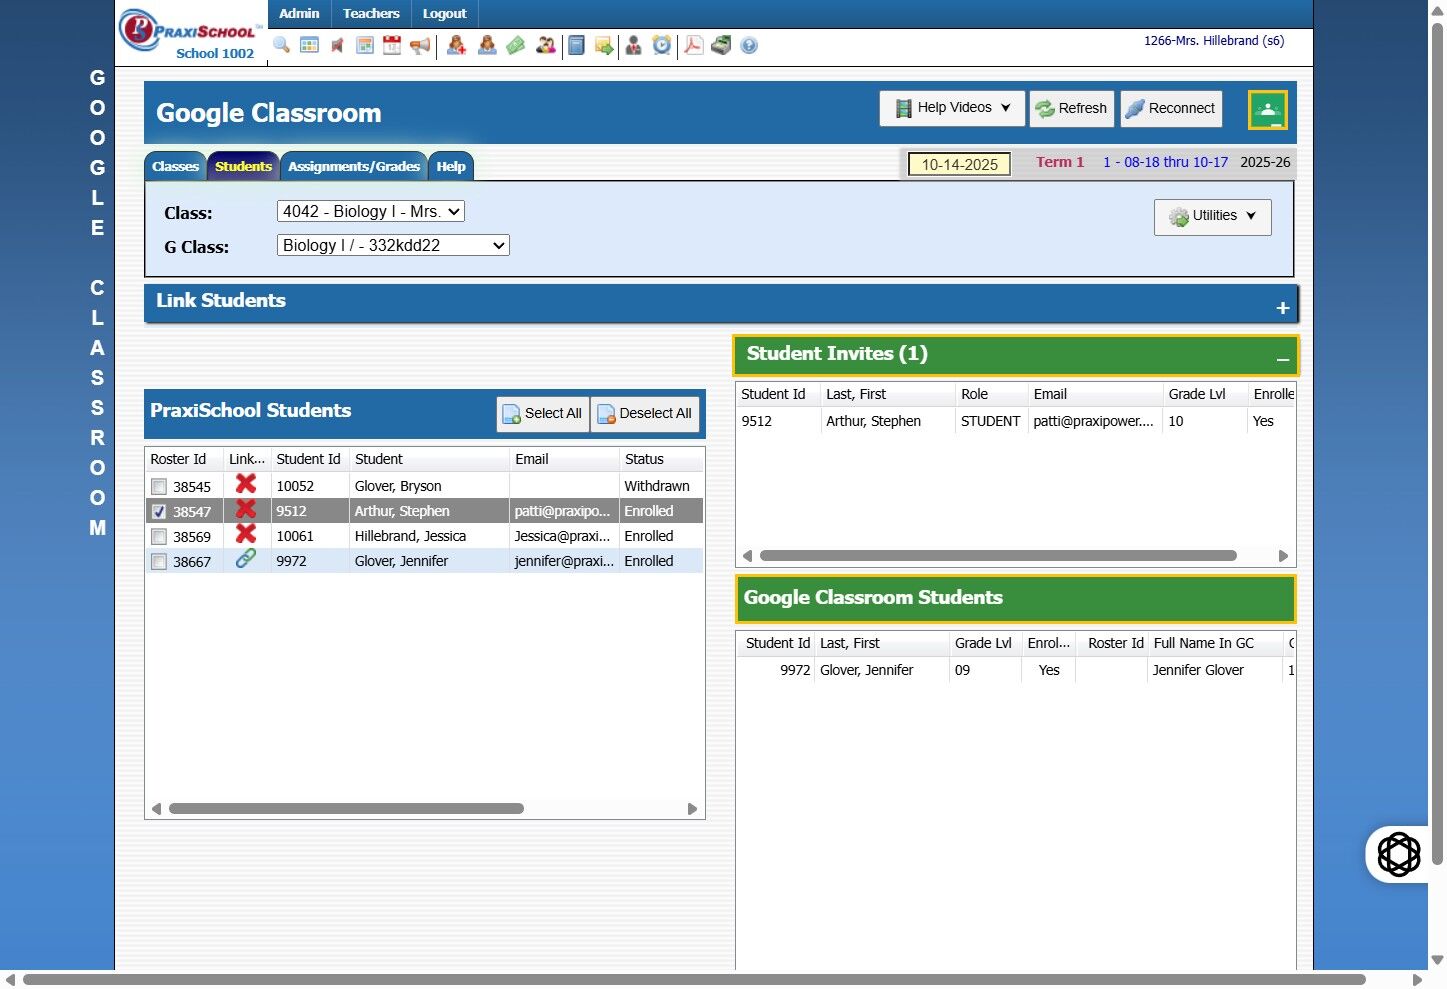Open the Utilities dropdown menu

[x=1213, y=217]
